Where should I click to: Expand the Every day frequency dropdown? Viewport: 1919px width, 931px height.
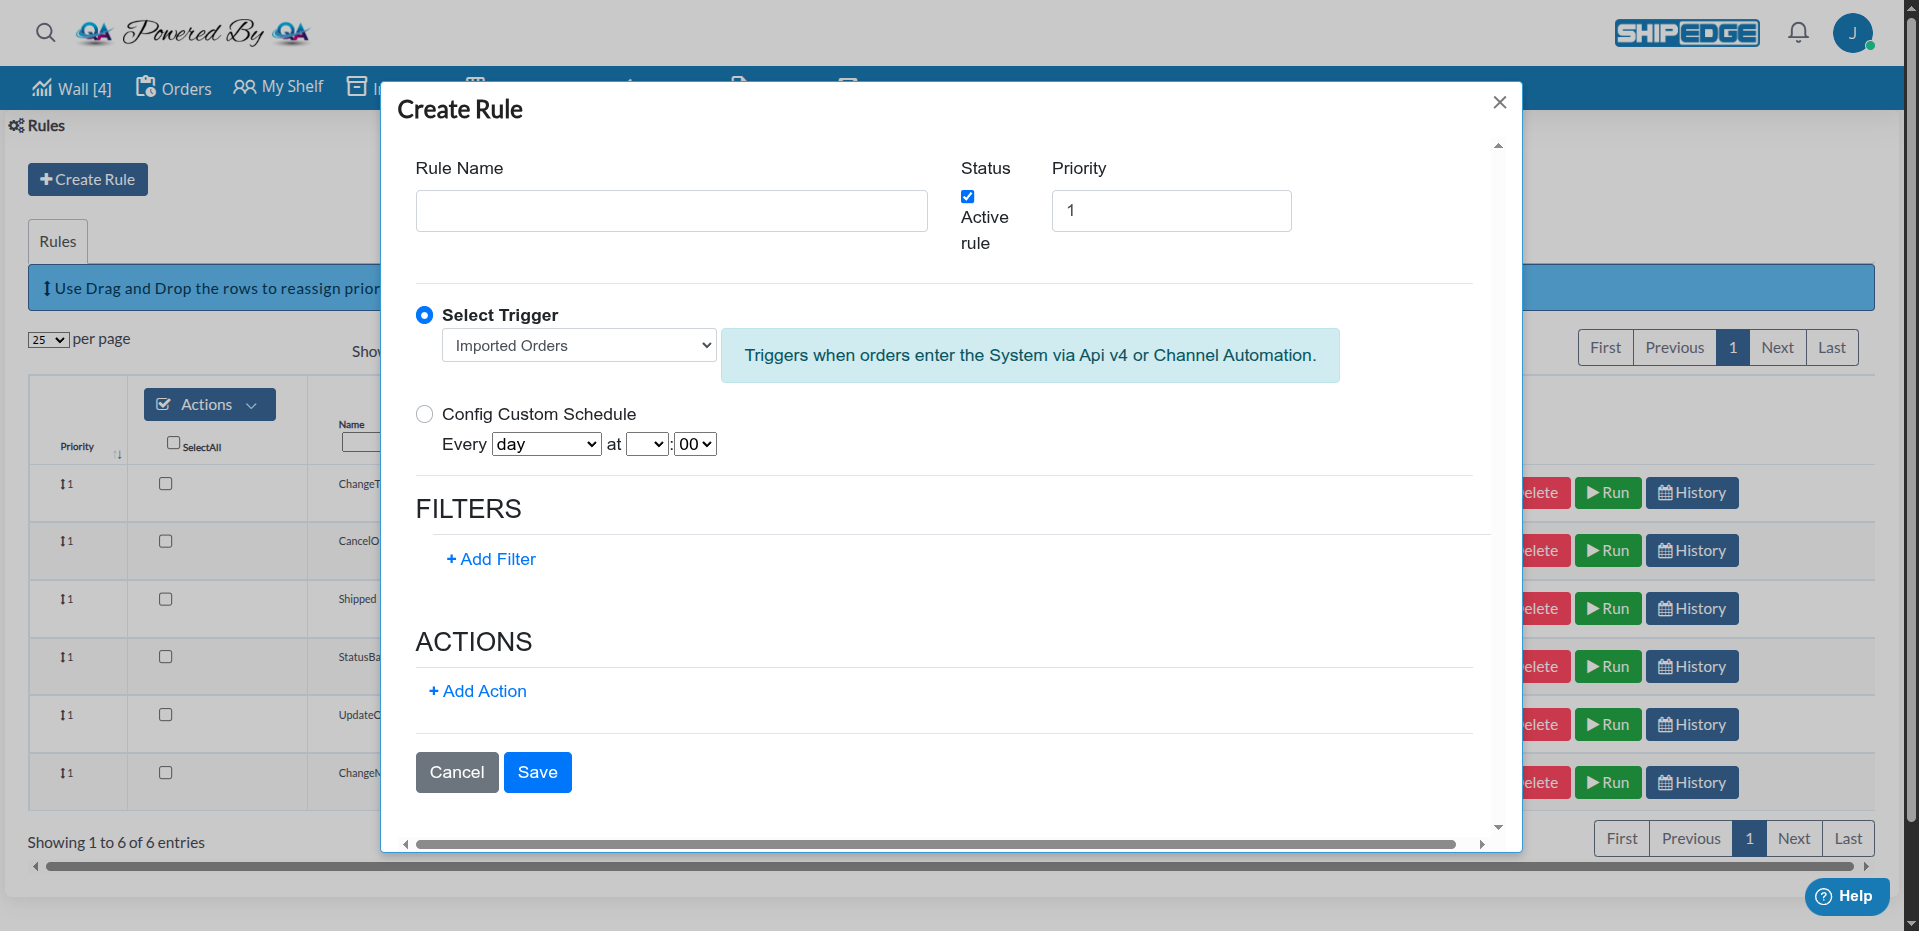coord(546,445)
